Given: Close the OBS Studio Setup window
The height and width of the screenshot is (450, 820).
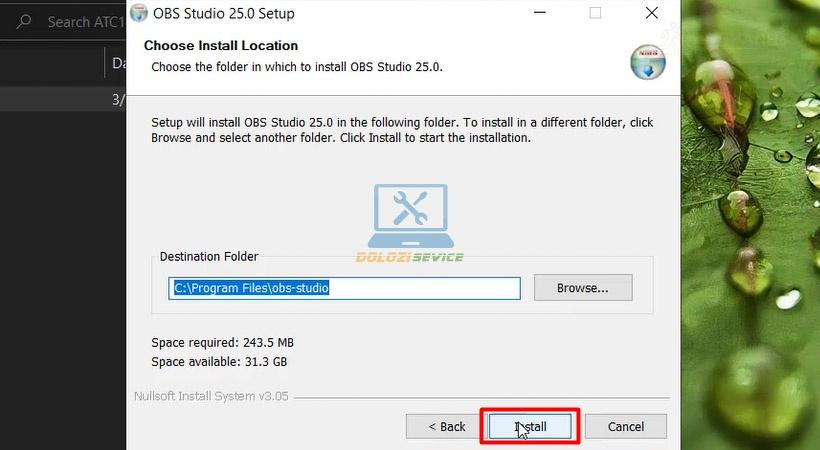Looking at the screenshot, I should pos(652,14).
